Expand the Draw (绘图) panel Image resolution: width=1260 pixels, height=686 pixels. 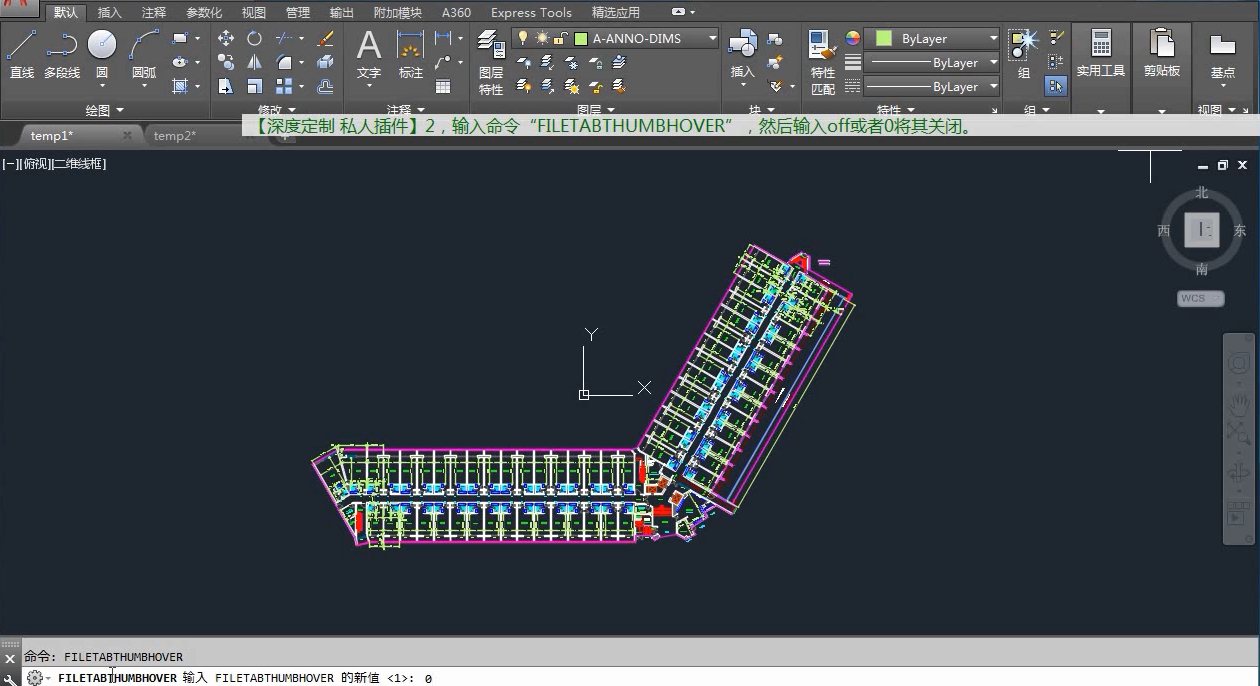104,110
